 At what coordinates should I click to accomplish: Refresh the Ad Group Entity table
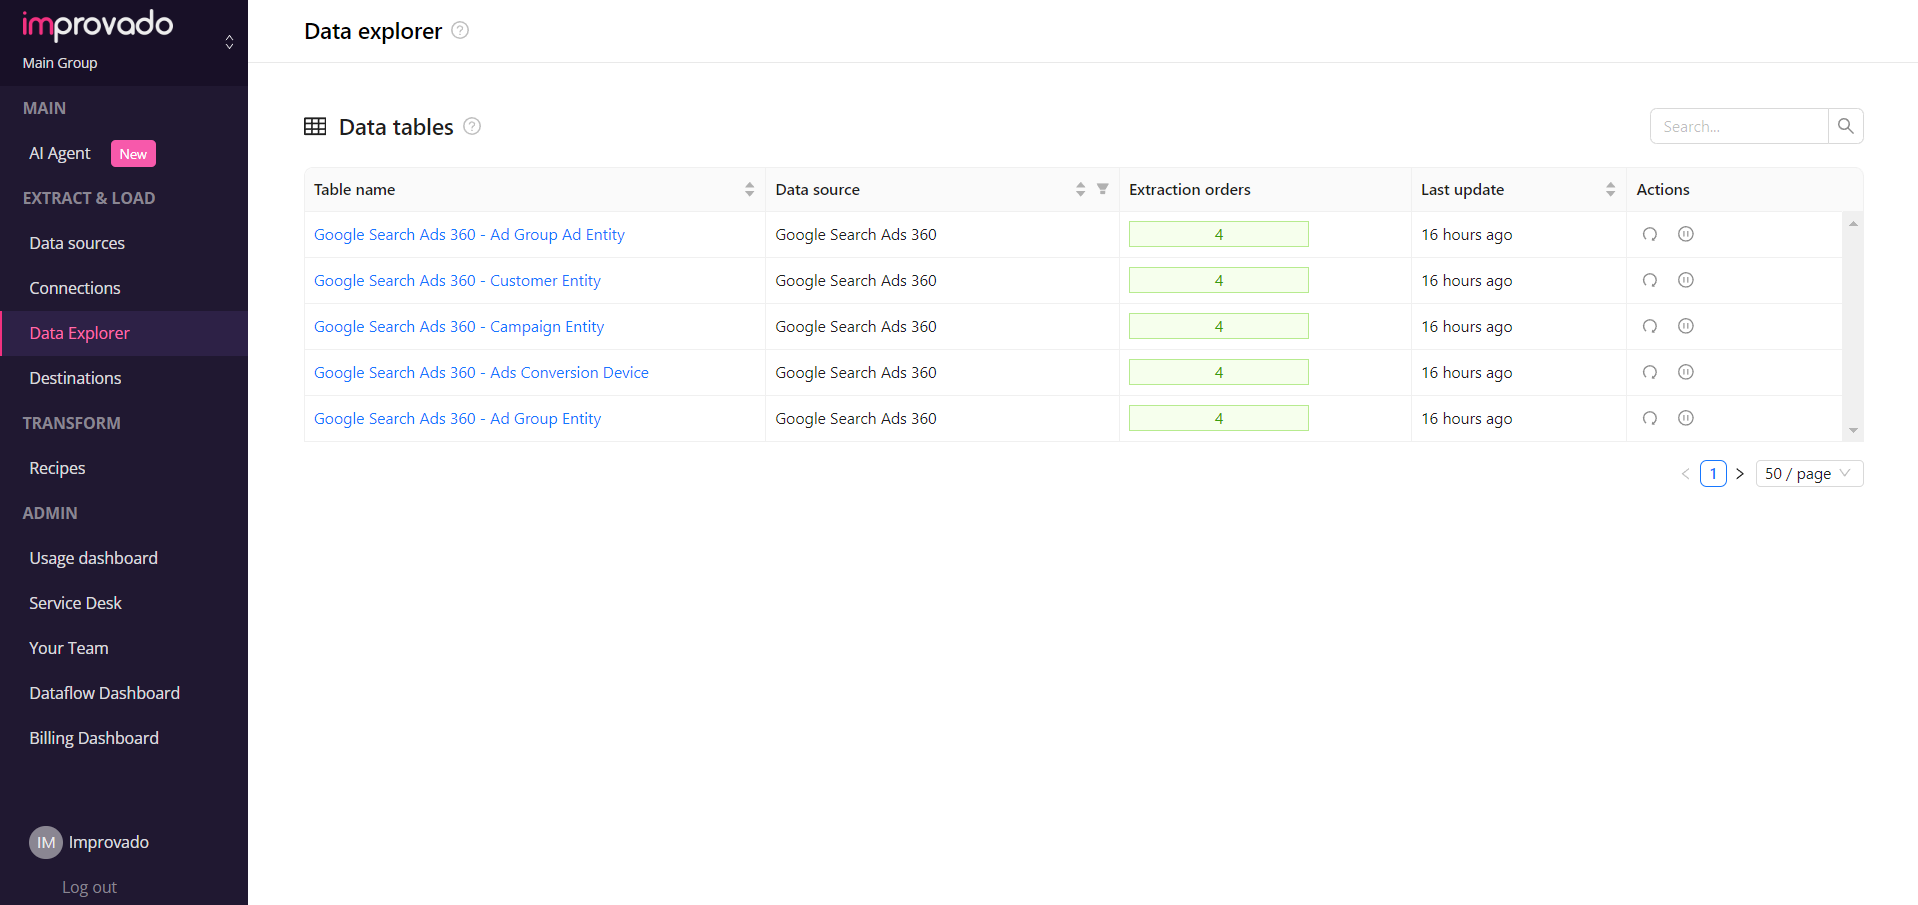tap(1650, 418)
